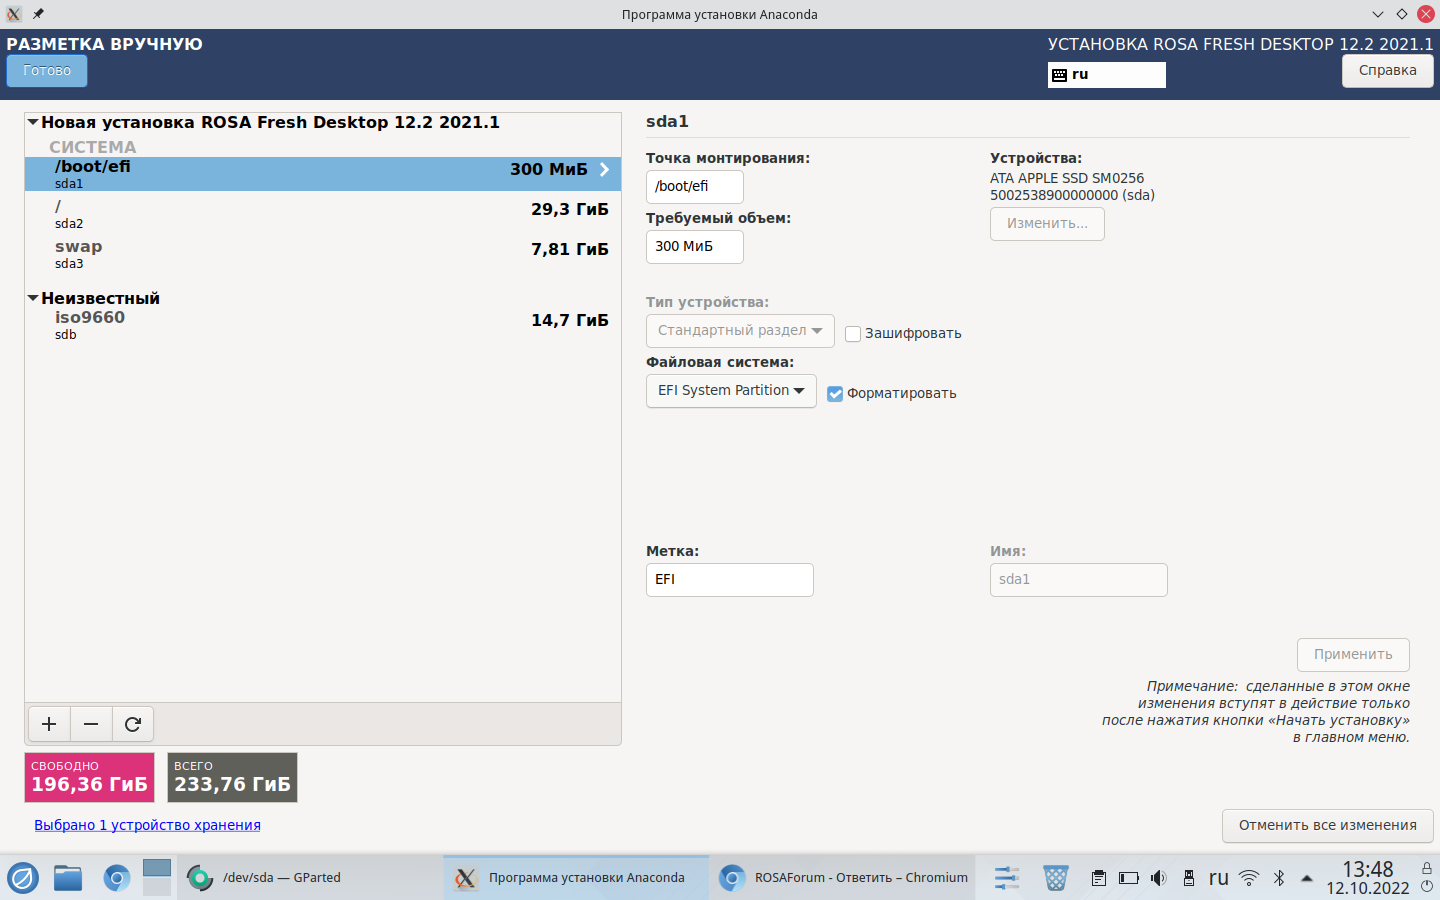Click the Изменить... devices button
Image resolution: width=1440 pixels, height=900 pixels.
[x=1047, y=224]
